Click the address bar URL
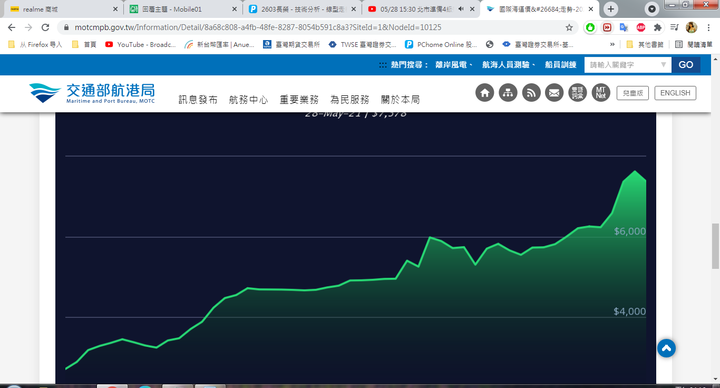The image size is (720, 388). (258, 28)
